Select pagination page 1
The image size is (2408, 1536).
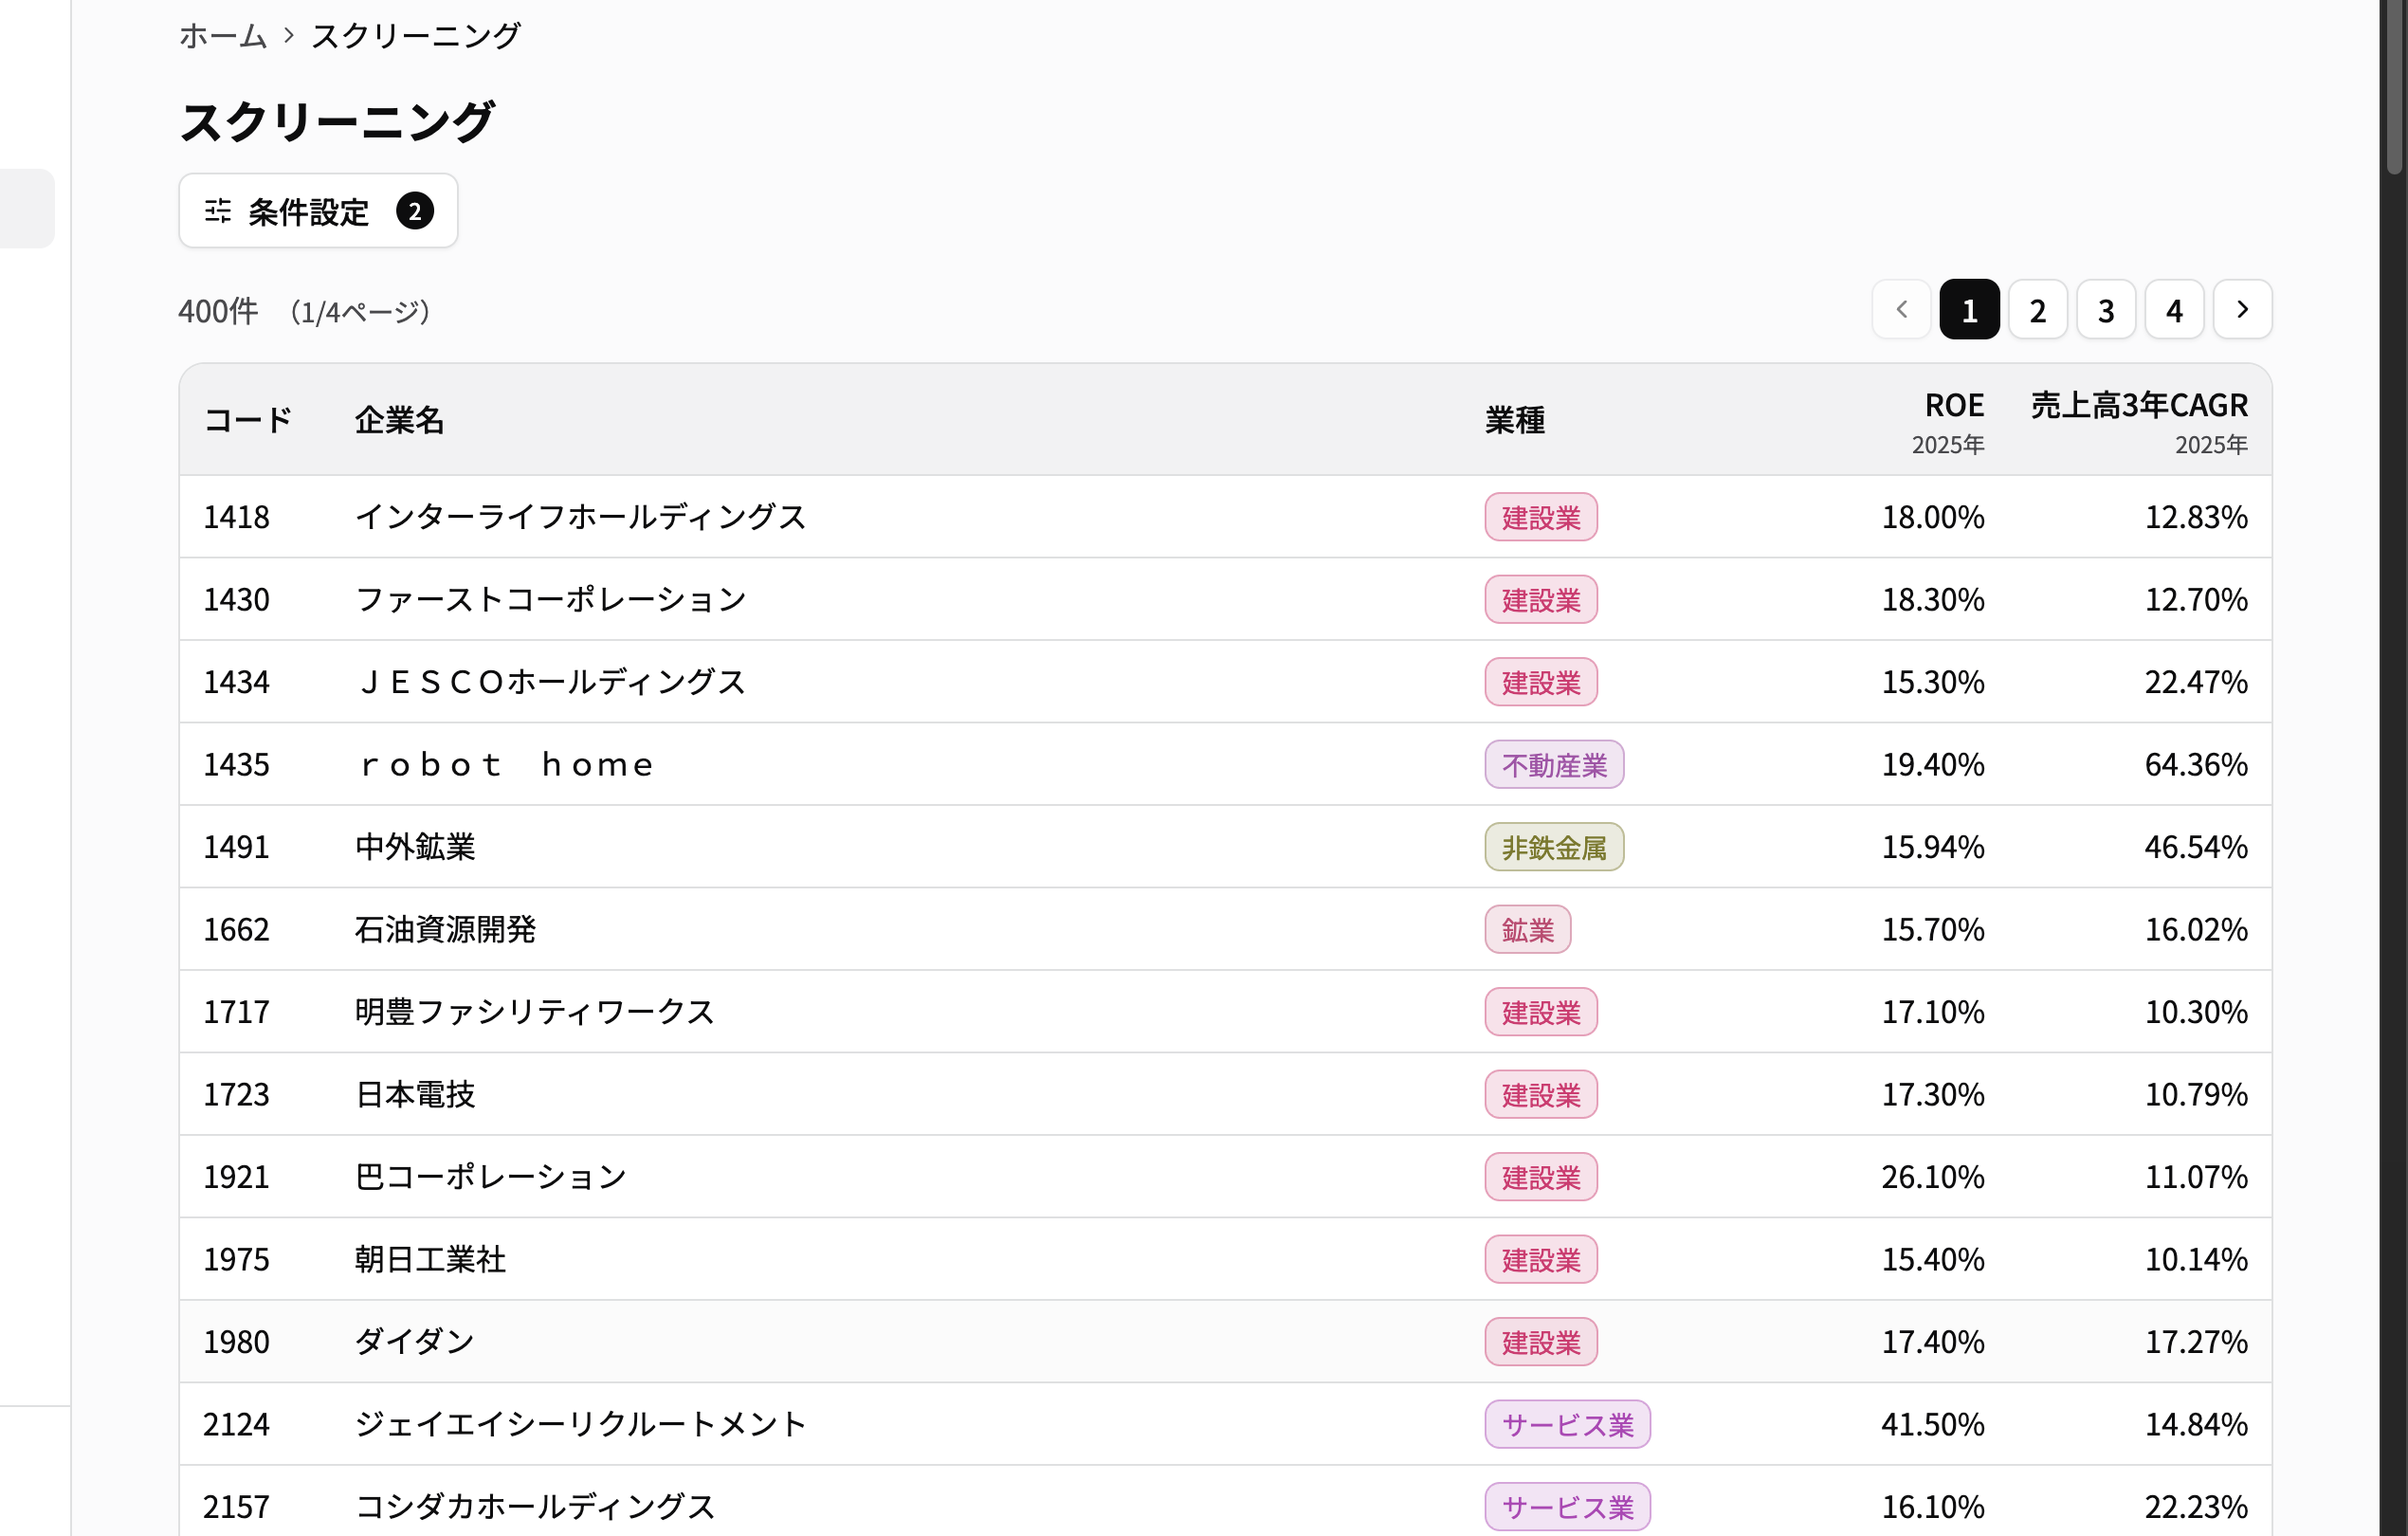[x=1969, y=310]
